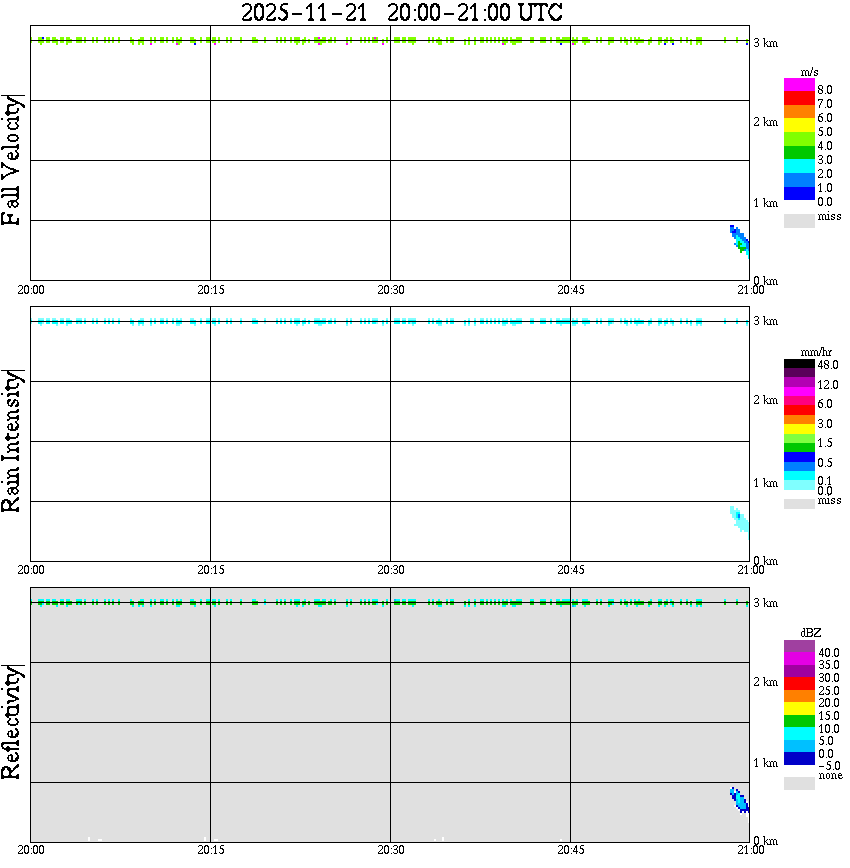Select the orange 6.0 m/s fall velocity swatch

[799, 112]
